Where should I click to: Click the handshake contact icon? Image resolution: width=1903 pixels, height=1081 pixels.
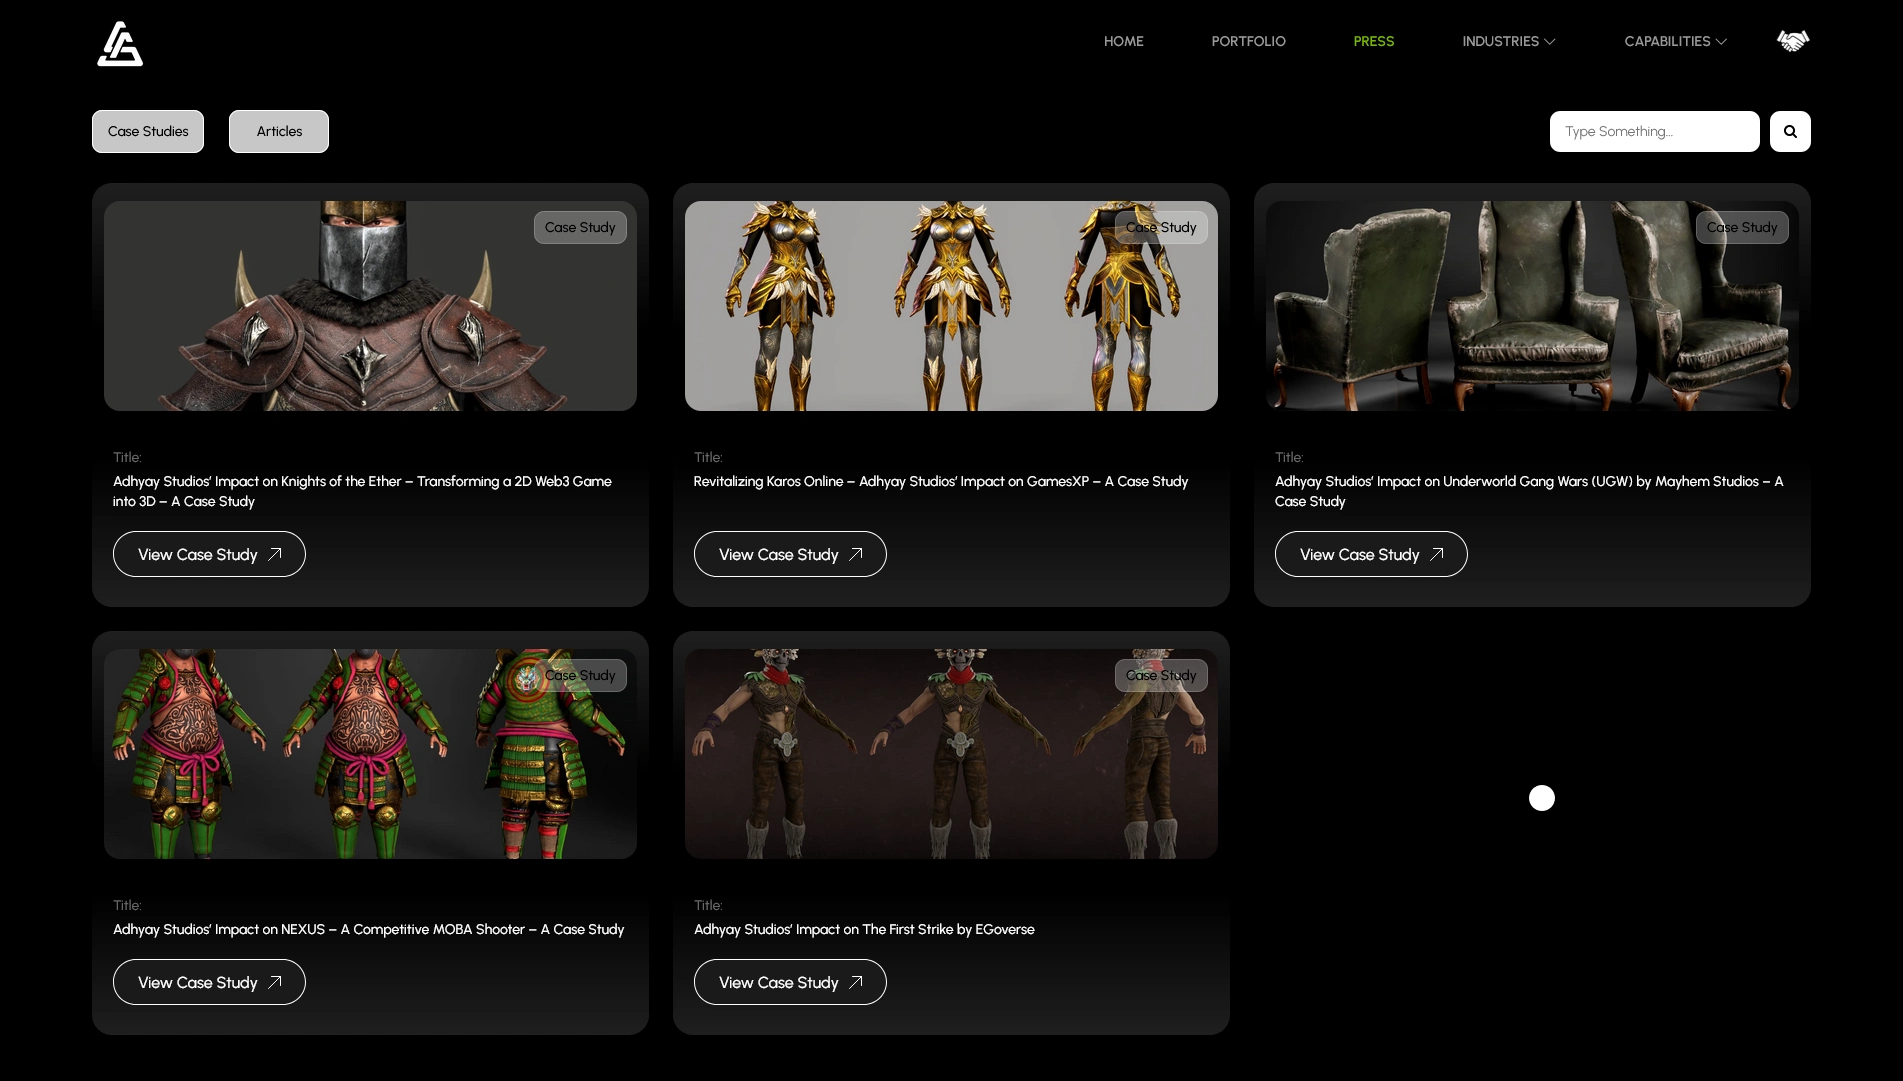[x=1793, y=41]
